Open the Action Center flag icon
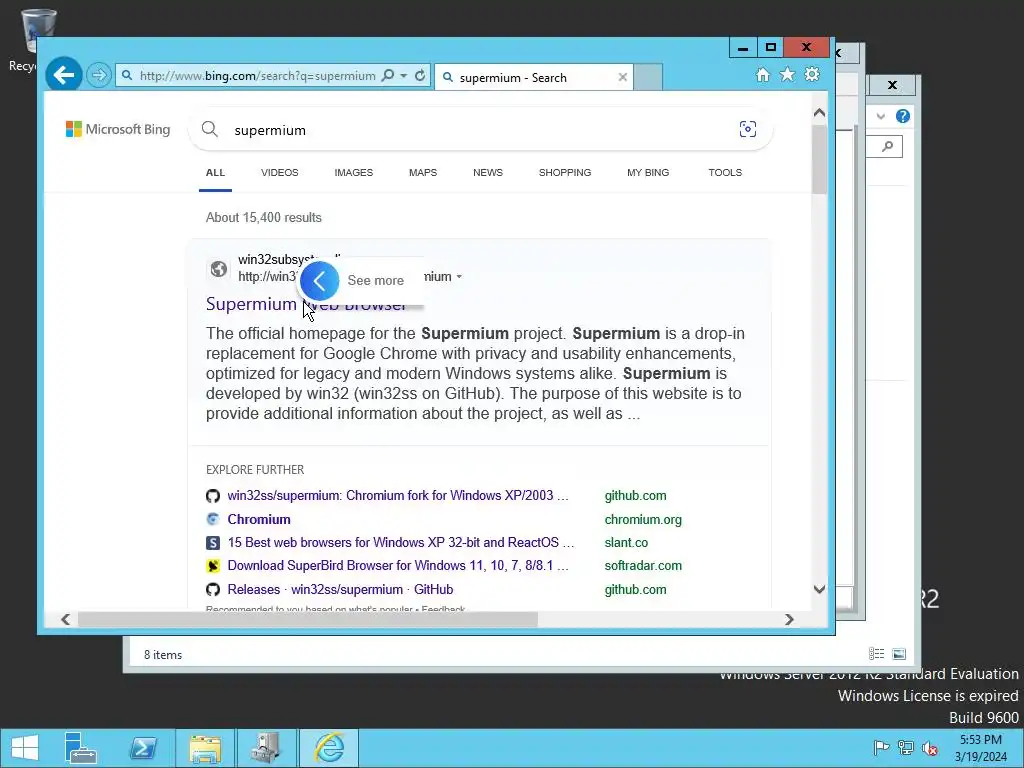This screenshot has width=1024, height=768. 881,748
